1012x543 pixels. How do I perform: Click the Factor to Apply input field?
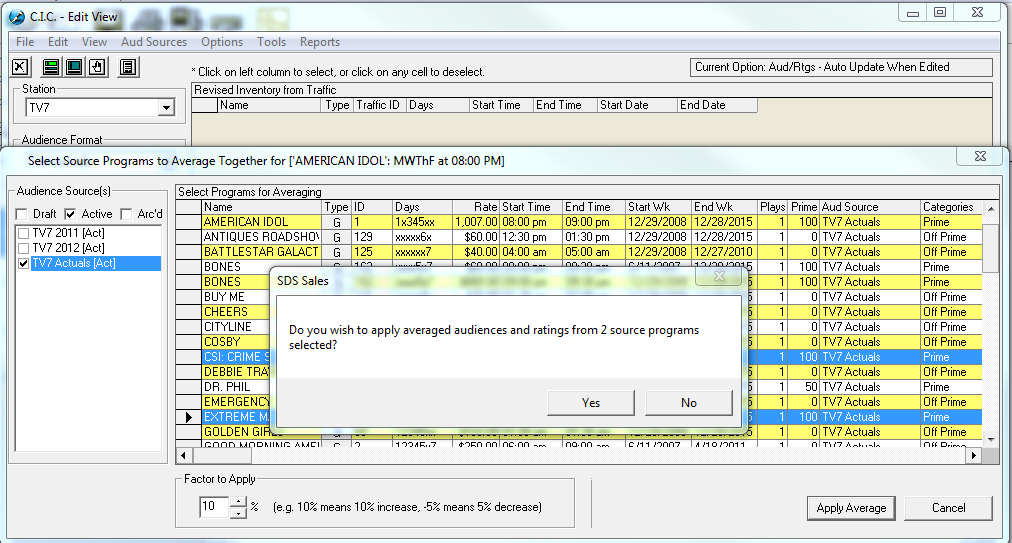pos(214,507)
